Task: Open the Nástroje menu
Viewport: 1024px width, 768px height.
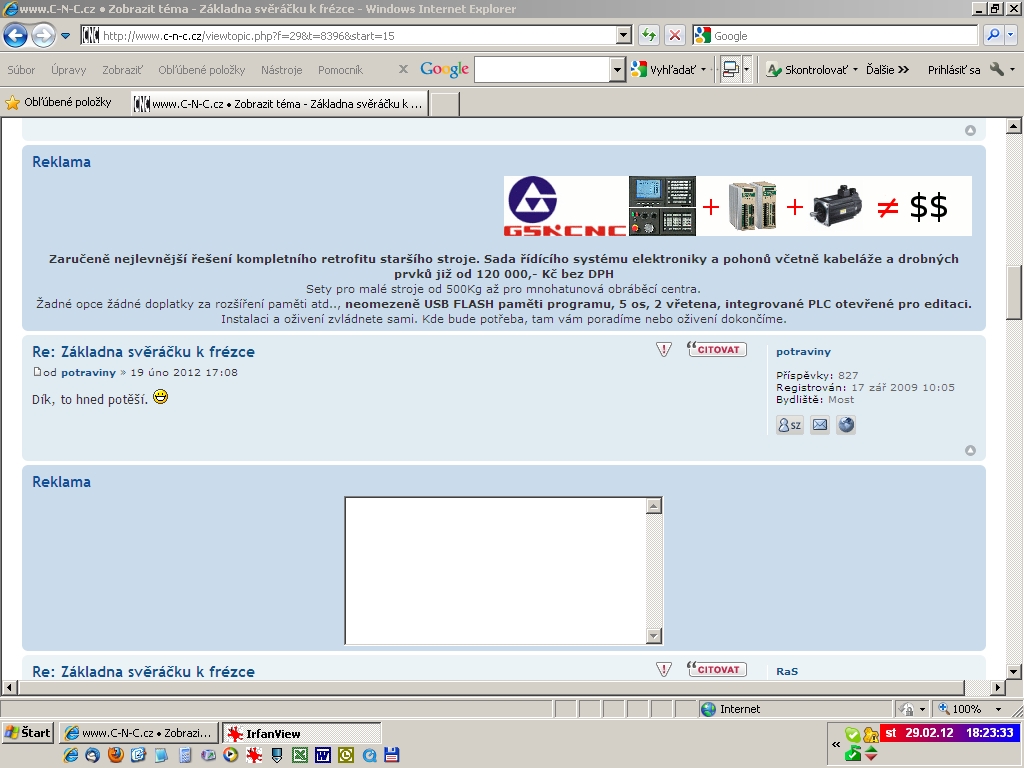Action: tap(281, 70)
